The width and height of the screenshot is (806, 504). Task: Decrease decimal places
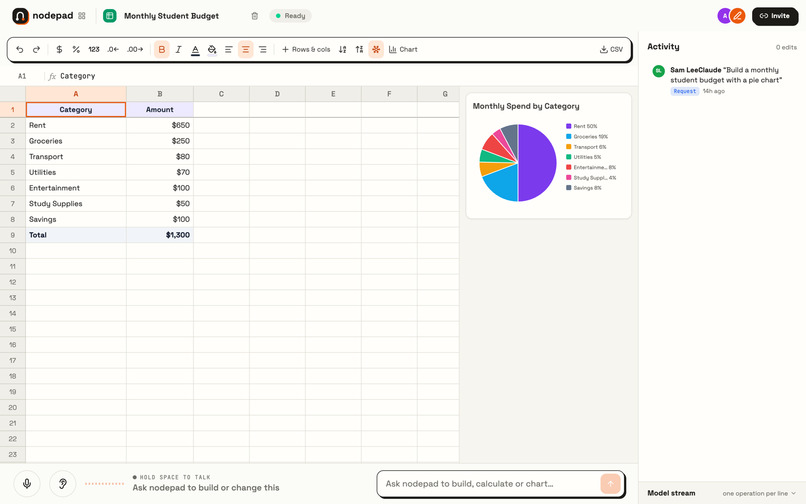point(113,49)
